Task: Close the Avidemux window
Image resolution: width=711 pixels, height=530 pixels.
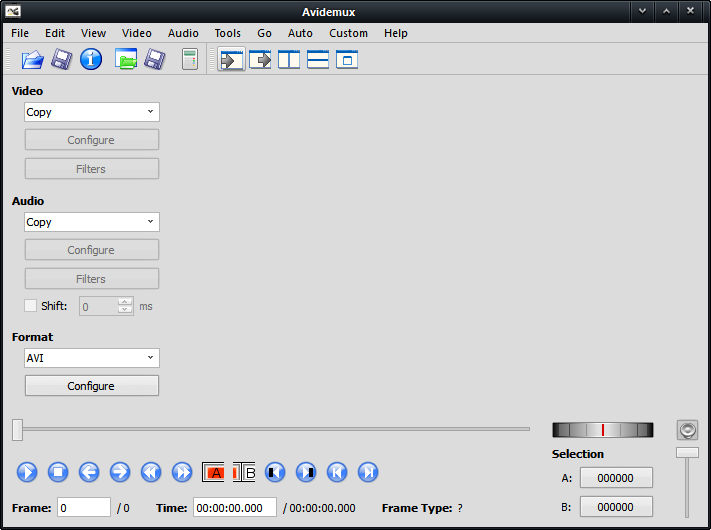Action: pyautogui.click(x=690, y=11)
